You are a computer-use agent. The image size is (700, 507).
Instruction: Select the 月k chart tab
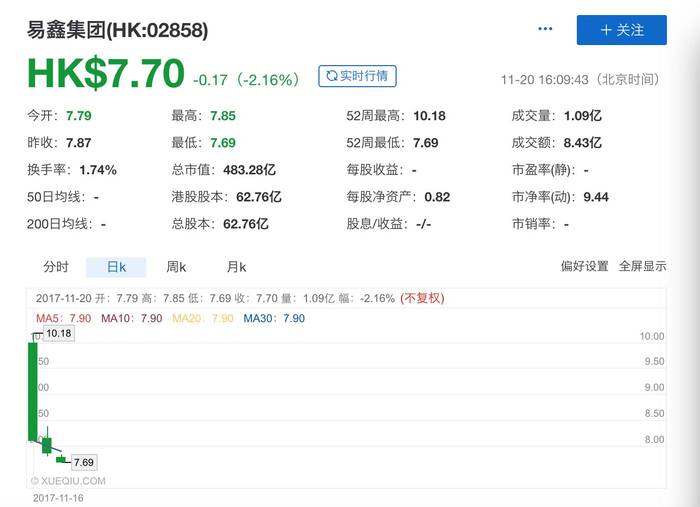click(236, 267)
